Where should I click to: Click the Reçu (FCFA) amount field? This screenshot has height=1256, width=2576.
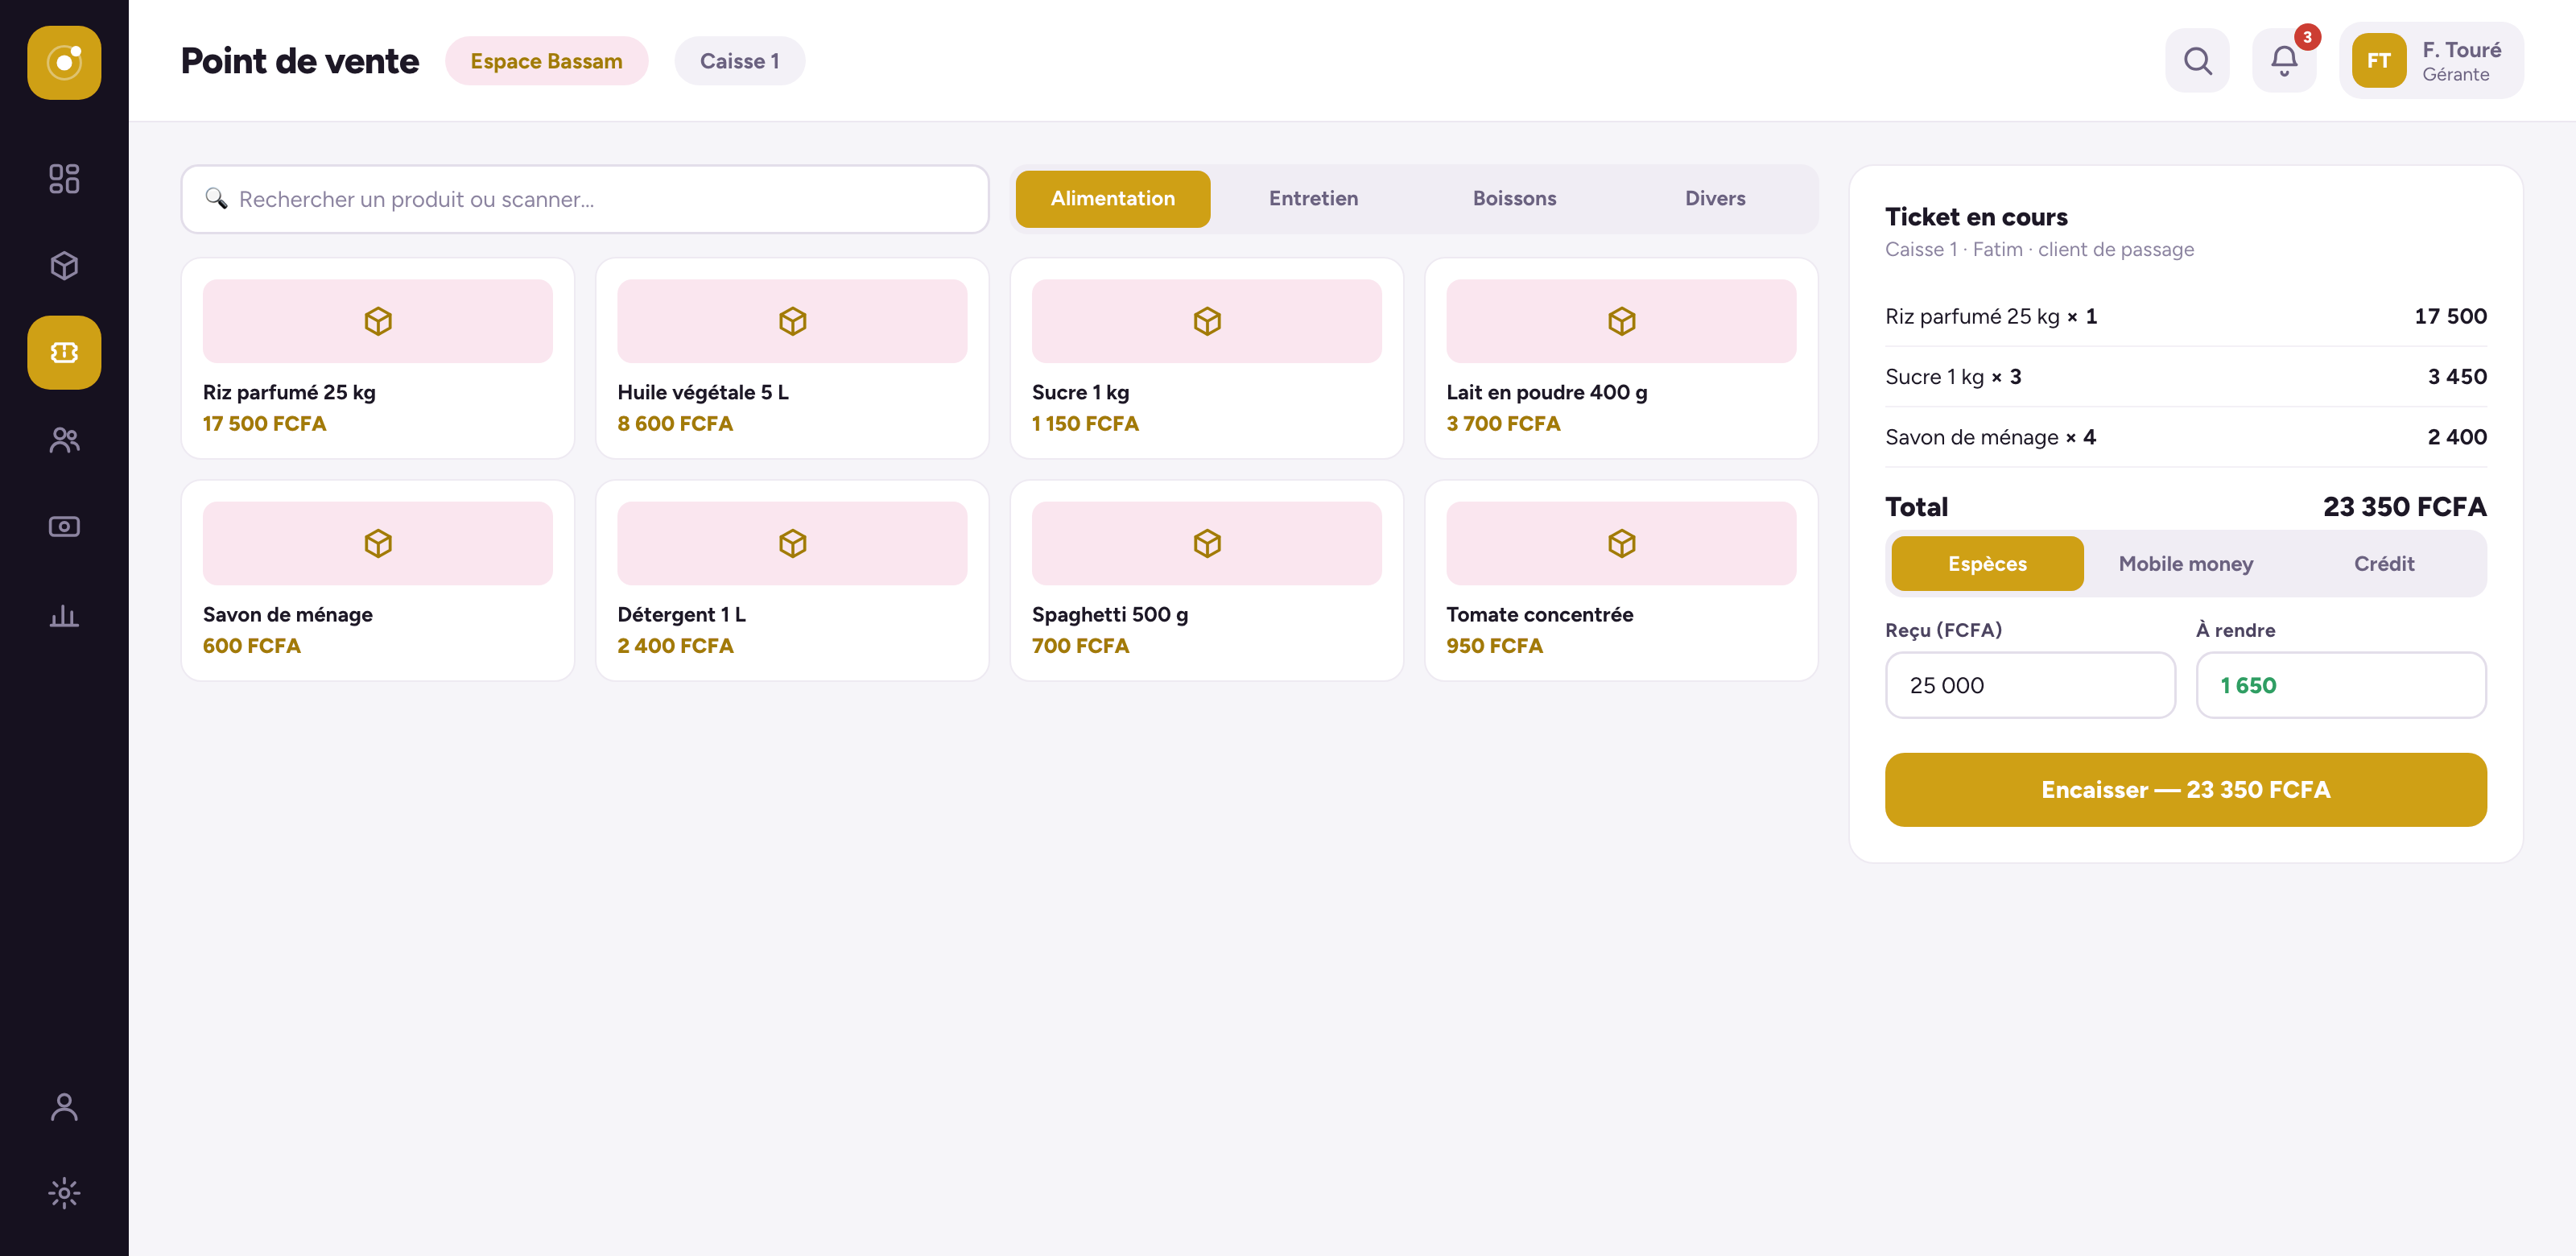click(x=2030, y=685)
